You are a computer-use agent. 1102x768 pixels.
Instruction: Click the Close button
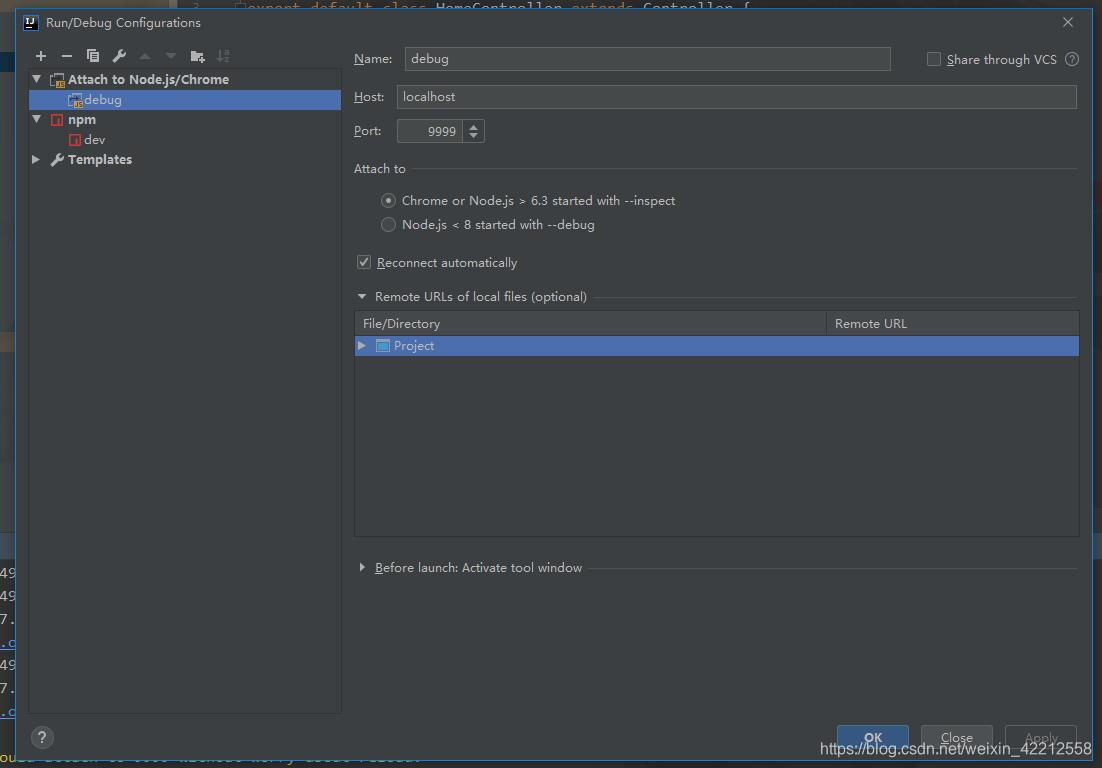[x=957, y=738]
